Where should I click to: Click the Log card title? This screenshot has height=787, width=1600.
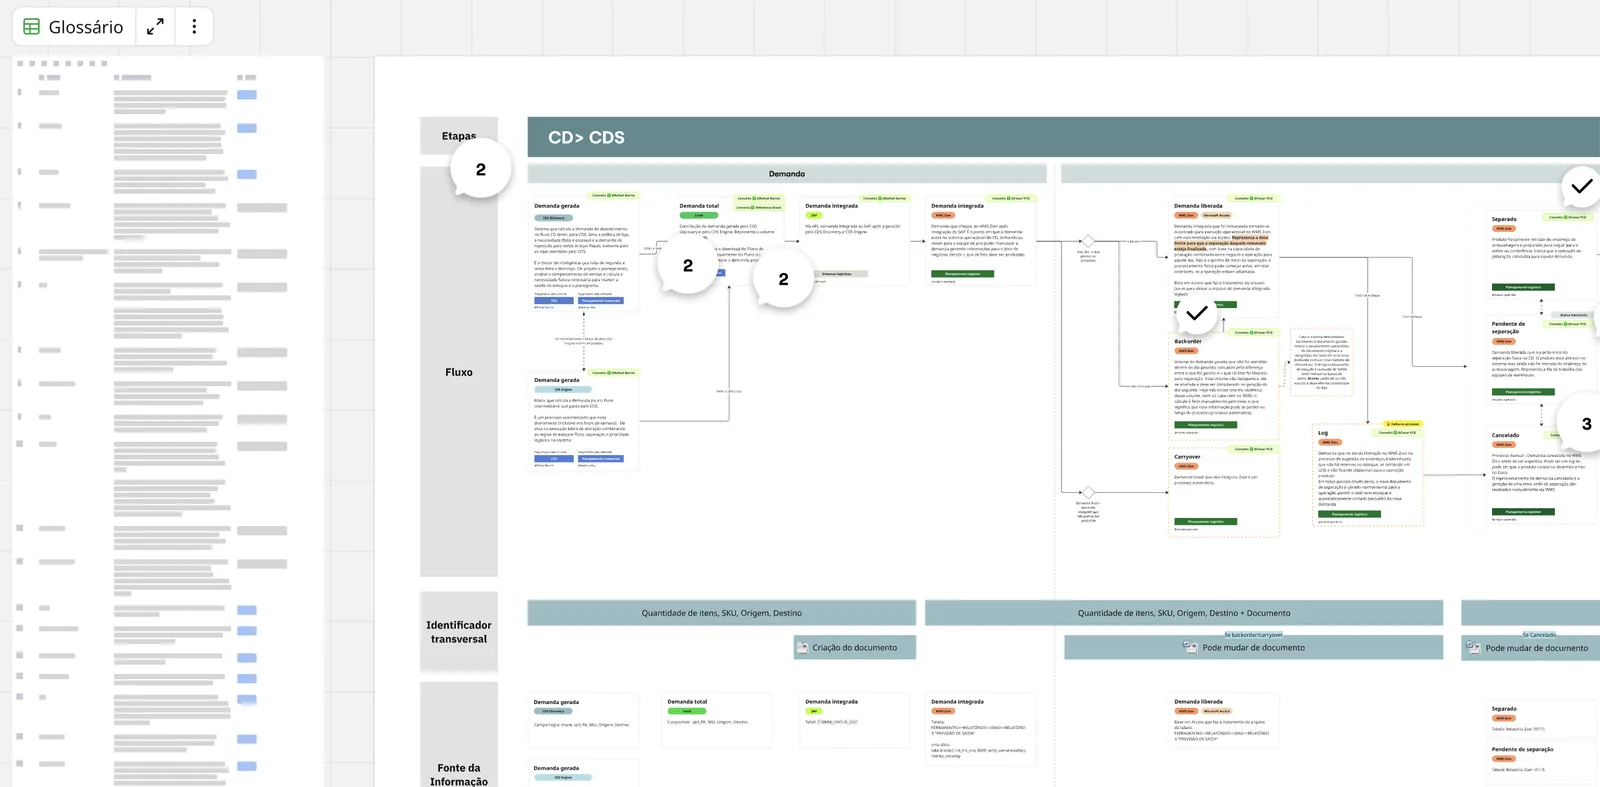point(1323,433)
